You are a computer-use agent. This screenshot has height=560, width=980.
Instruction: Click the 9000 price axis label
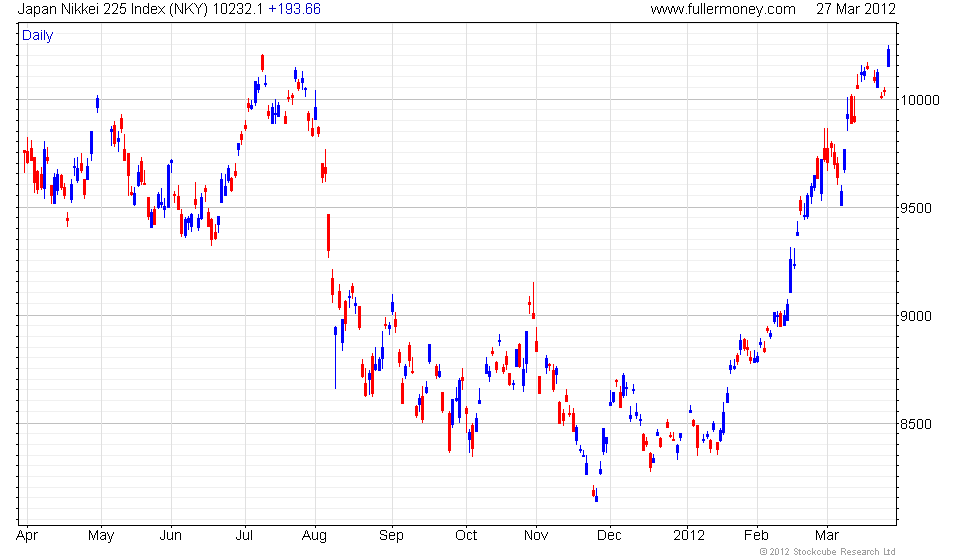916,316
